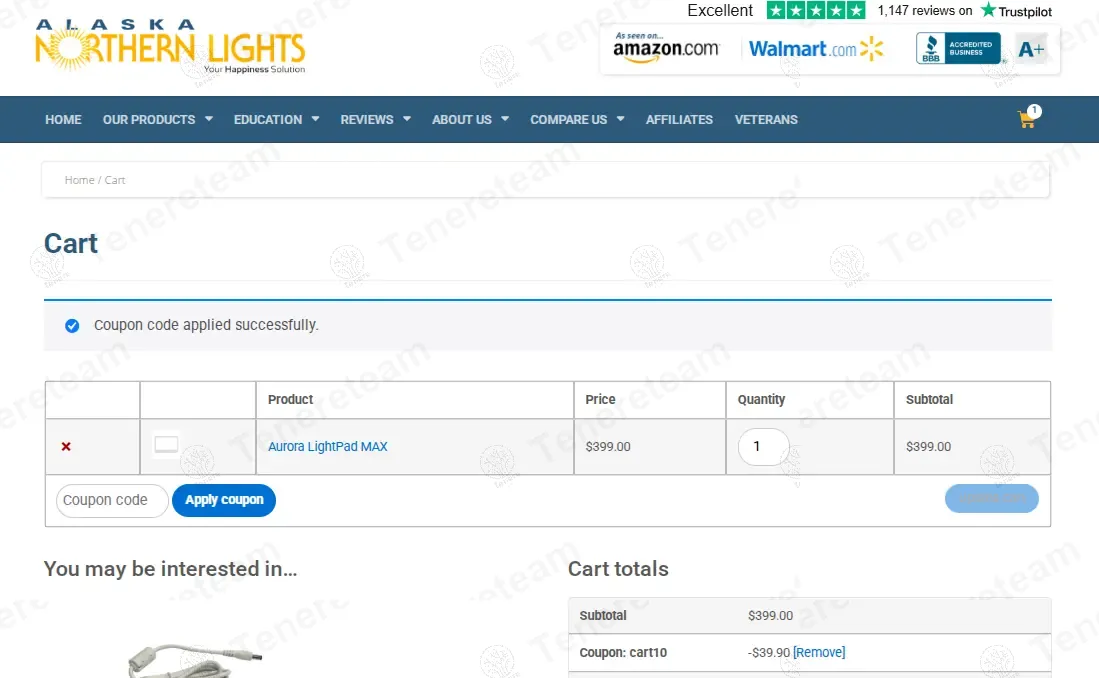Viewport: 1099px width, 678px height.
Task: Click the -$39.90 coupon discount amount
Action: pyautogui.click(x=769, y=652)
